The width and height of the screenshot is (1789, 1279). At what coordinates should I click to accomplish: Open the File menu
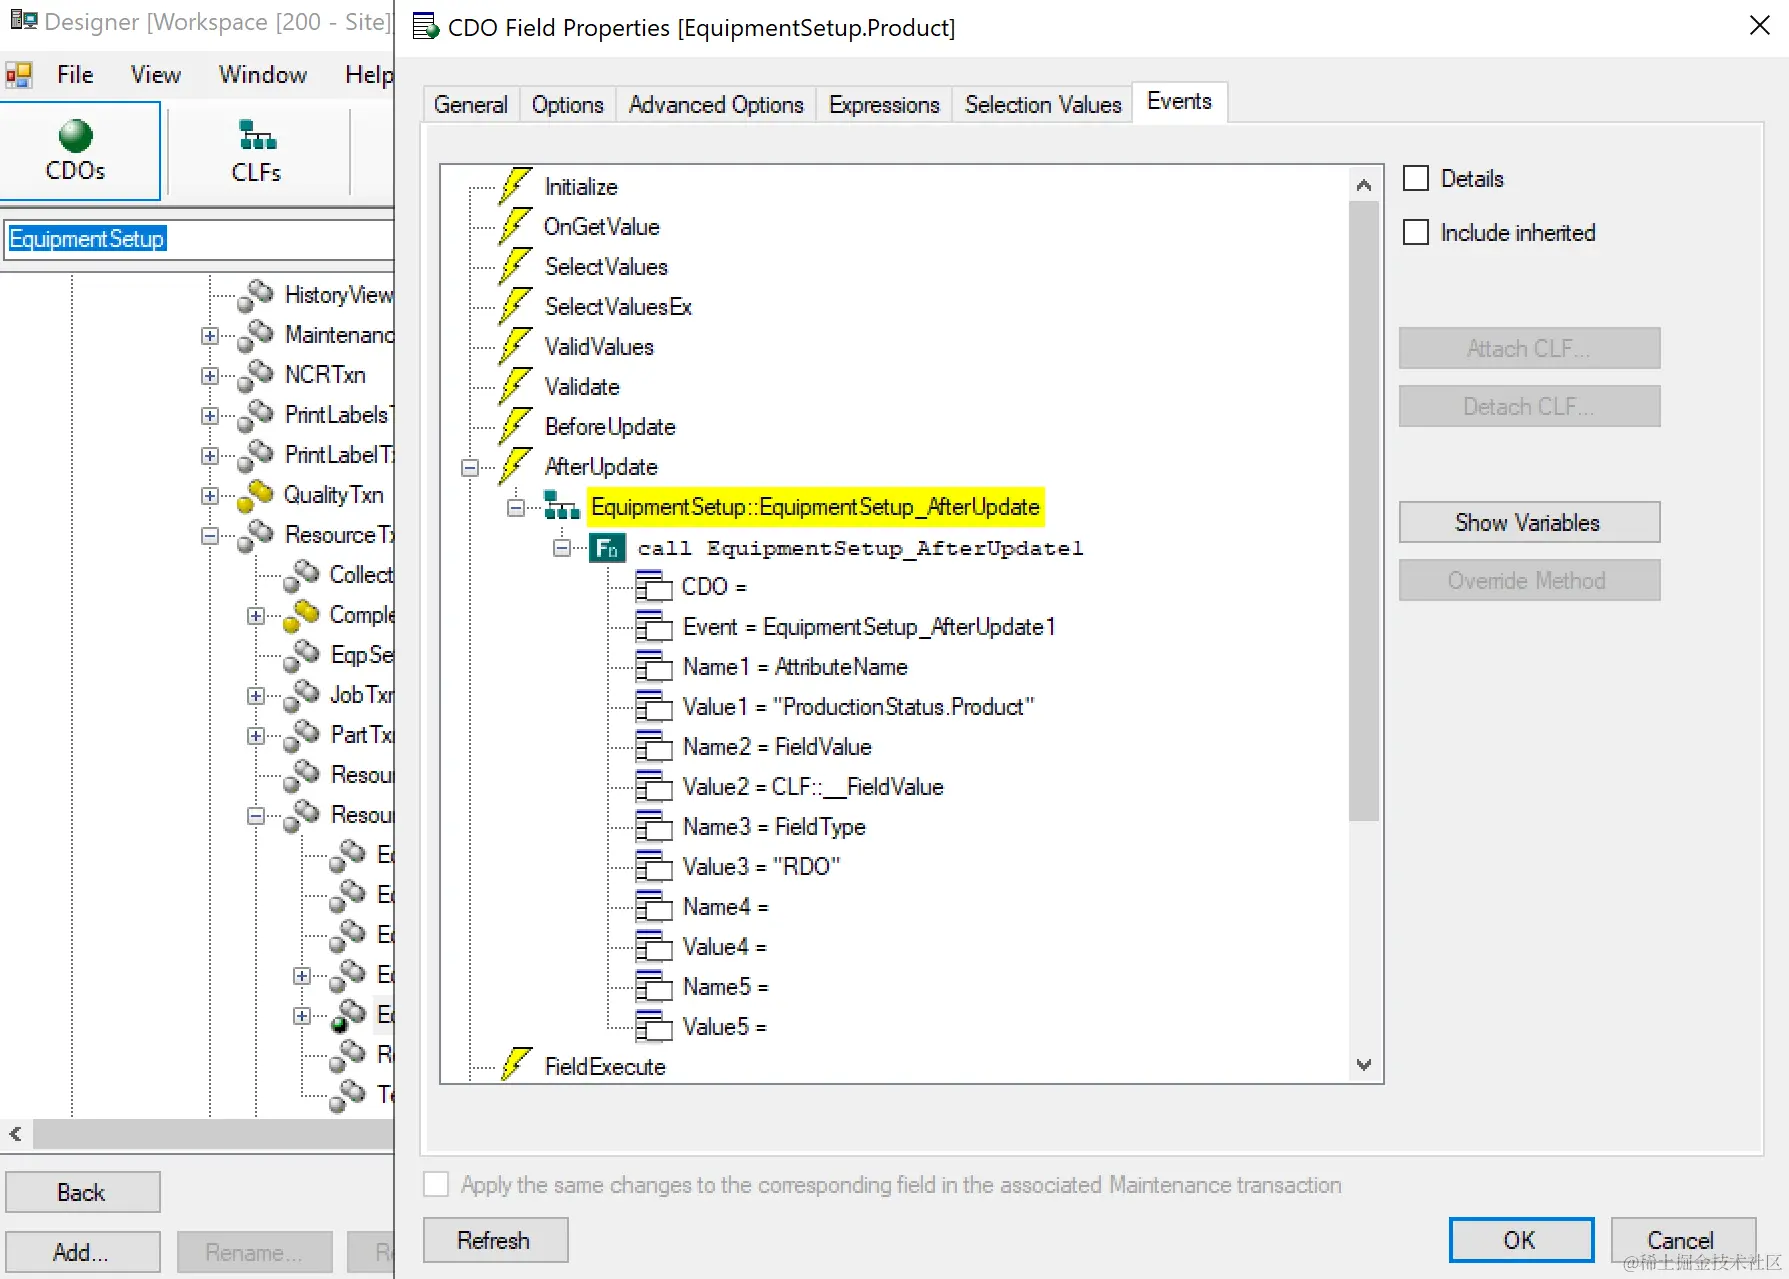(75, 75)
